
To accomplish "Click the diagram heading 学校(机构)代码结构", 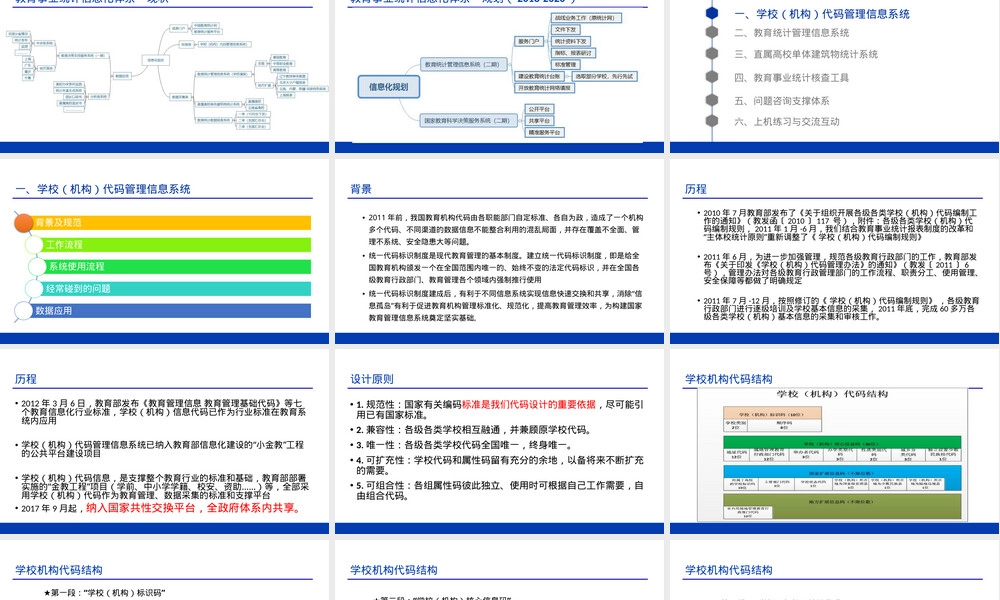I will tap(832, 393).
